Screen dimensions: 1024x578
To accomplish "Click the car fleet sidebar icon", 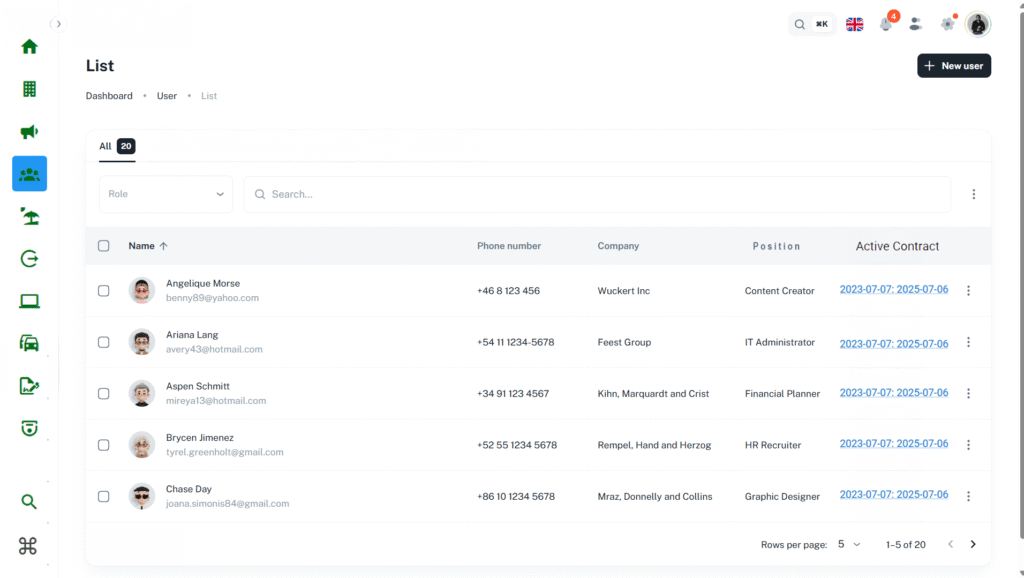I will click(x=29, y=343).
